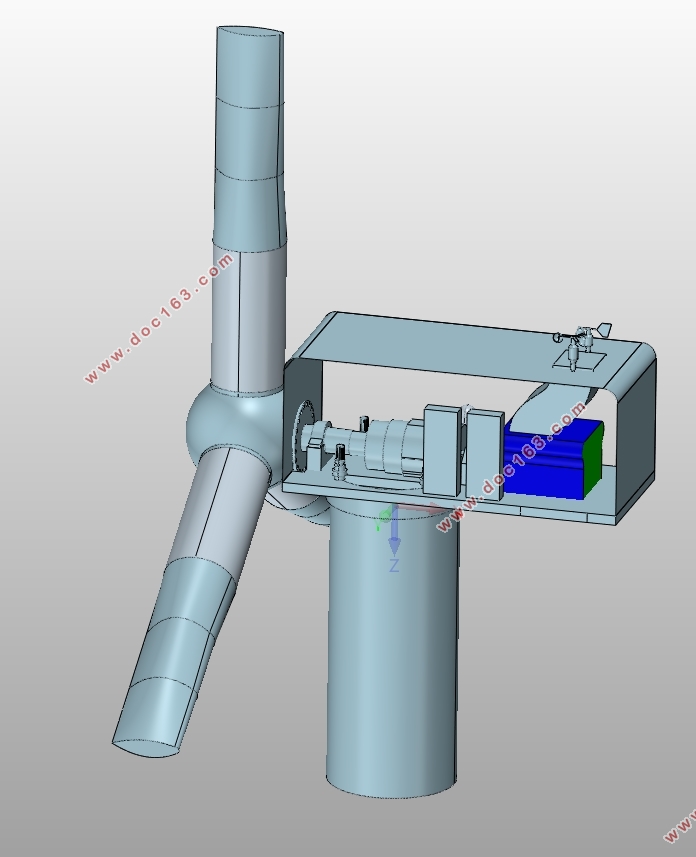This screenshot has height=857, width=696.
Task: Click the Z axis label
Action: pyautogui.click(x=394, y=566)
